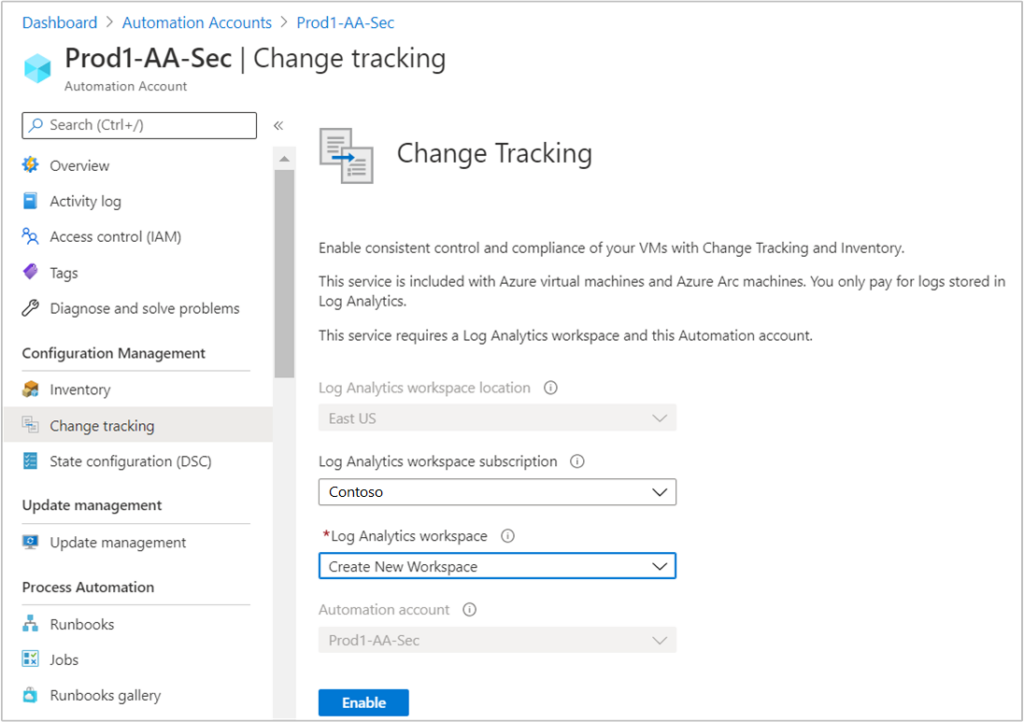Viewport: 1024px width, 722px height.
Task: Open the Overview page icon in sidebar
Action: (33, 165)
